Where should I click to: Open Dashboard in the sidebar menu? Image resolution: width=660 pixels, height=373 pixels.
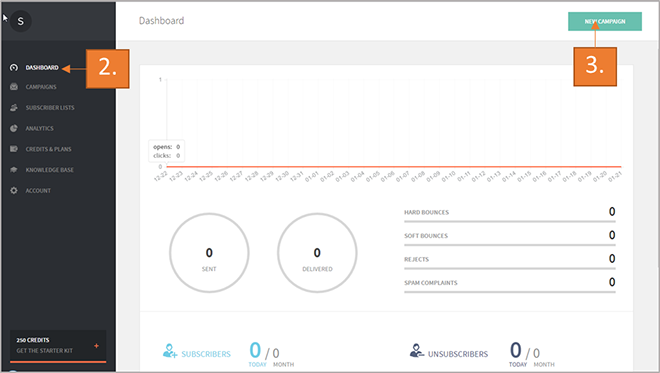(x=42, y=67)
